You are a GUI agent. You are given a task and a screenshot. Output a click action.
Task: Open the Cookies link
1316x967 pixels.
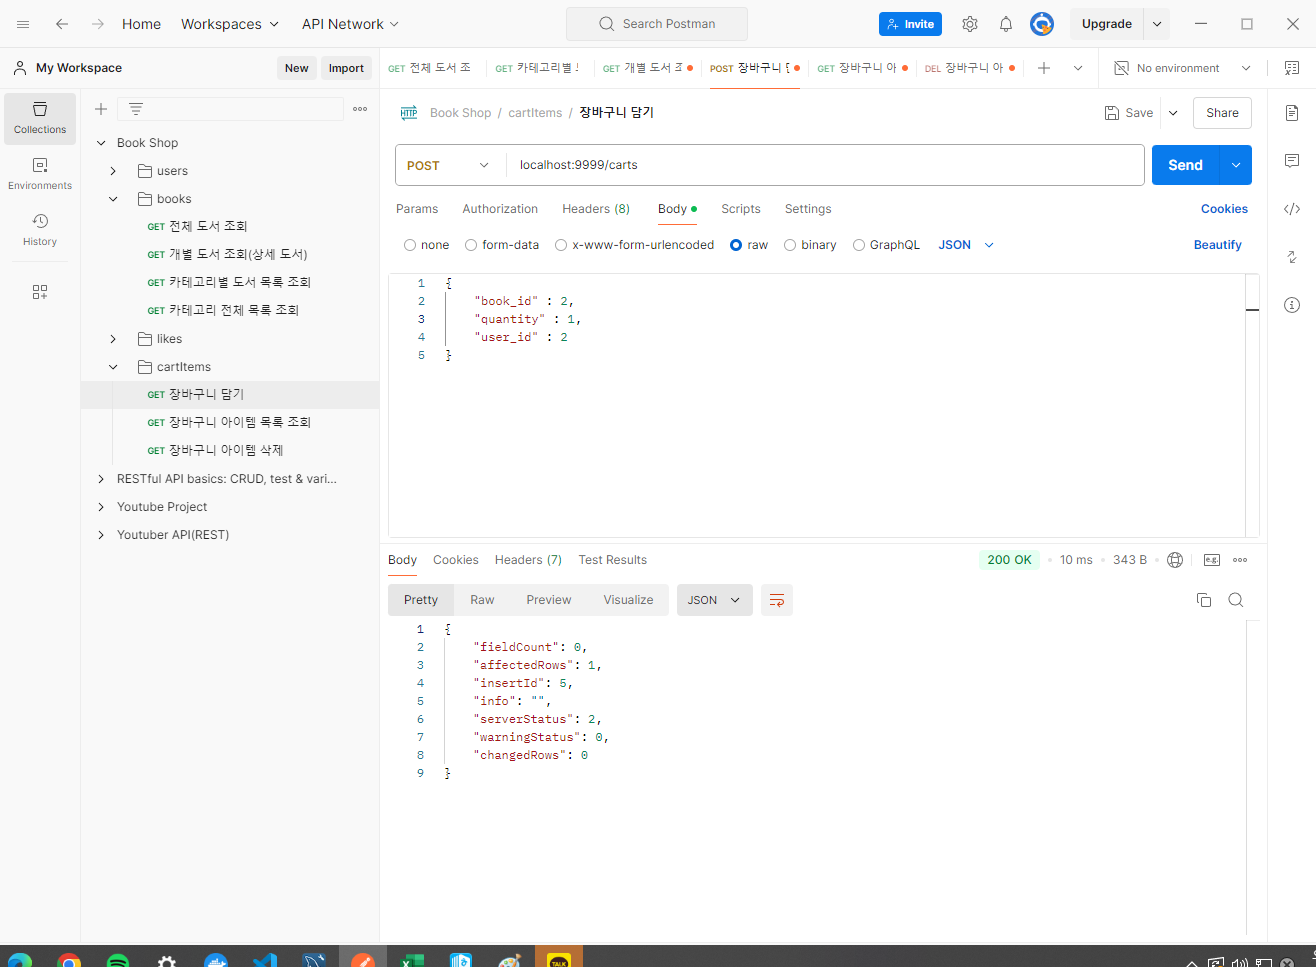(x=1224, y=209)
